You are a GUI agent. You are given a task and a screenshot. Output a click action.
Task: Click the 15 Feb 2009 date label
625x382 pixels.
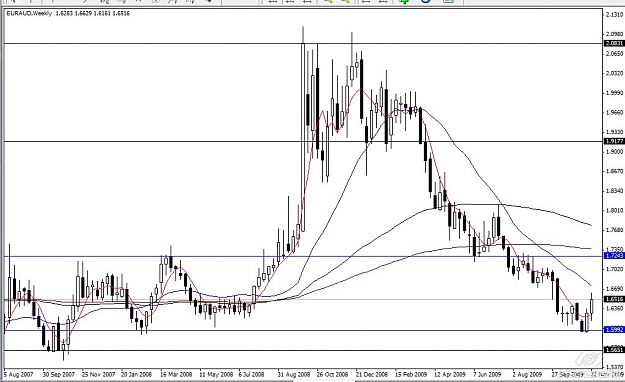[411, 375]
